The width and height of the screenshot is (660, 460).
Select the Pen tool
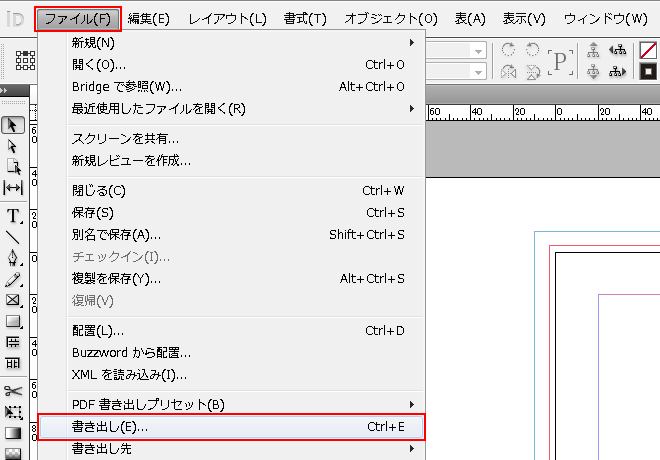click(14, 258)
